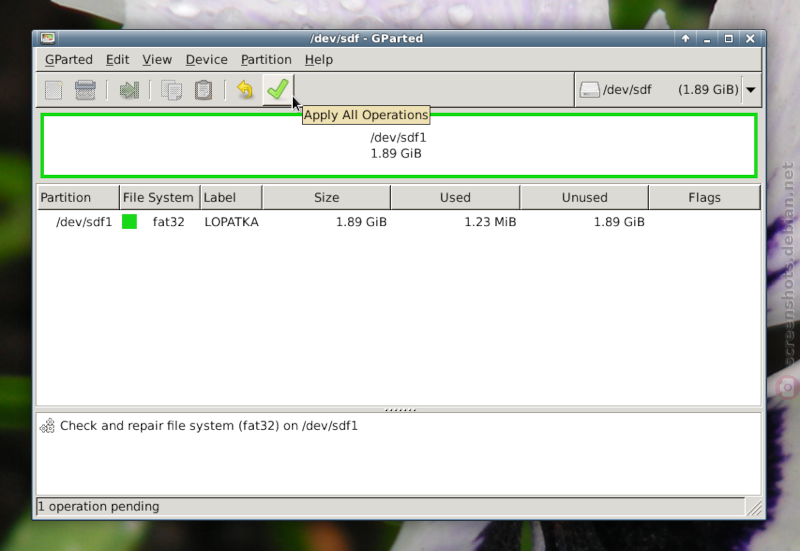
Task: Click the Paste partition clipboard icon
Action: (203, 90)
